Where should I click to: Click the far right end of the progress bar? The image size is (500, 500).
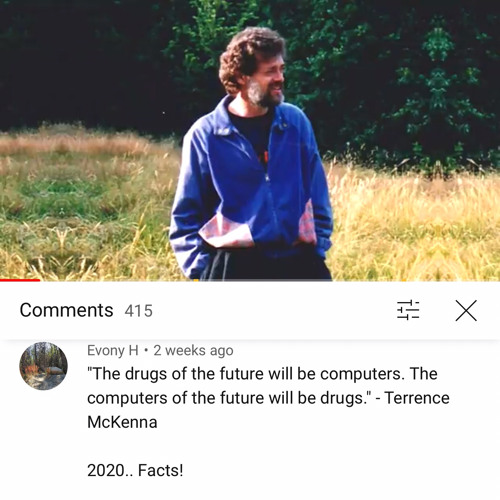497,280
